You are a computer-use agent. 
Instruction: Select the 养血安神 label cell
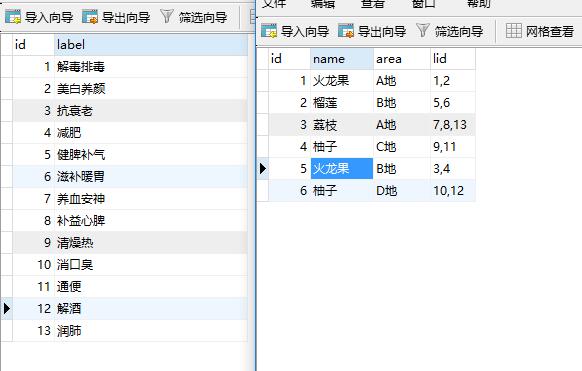151,199
